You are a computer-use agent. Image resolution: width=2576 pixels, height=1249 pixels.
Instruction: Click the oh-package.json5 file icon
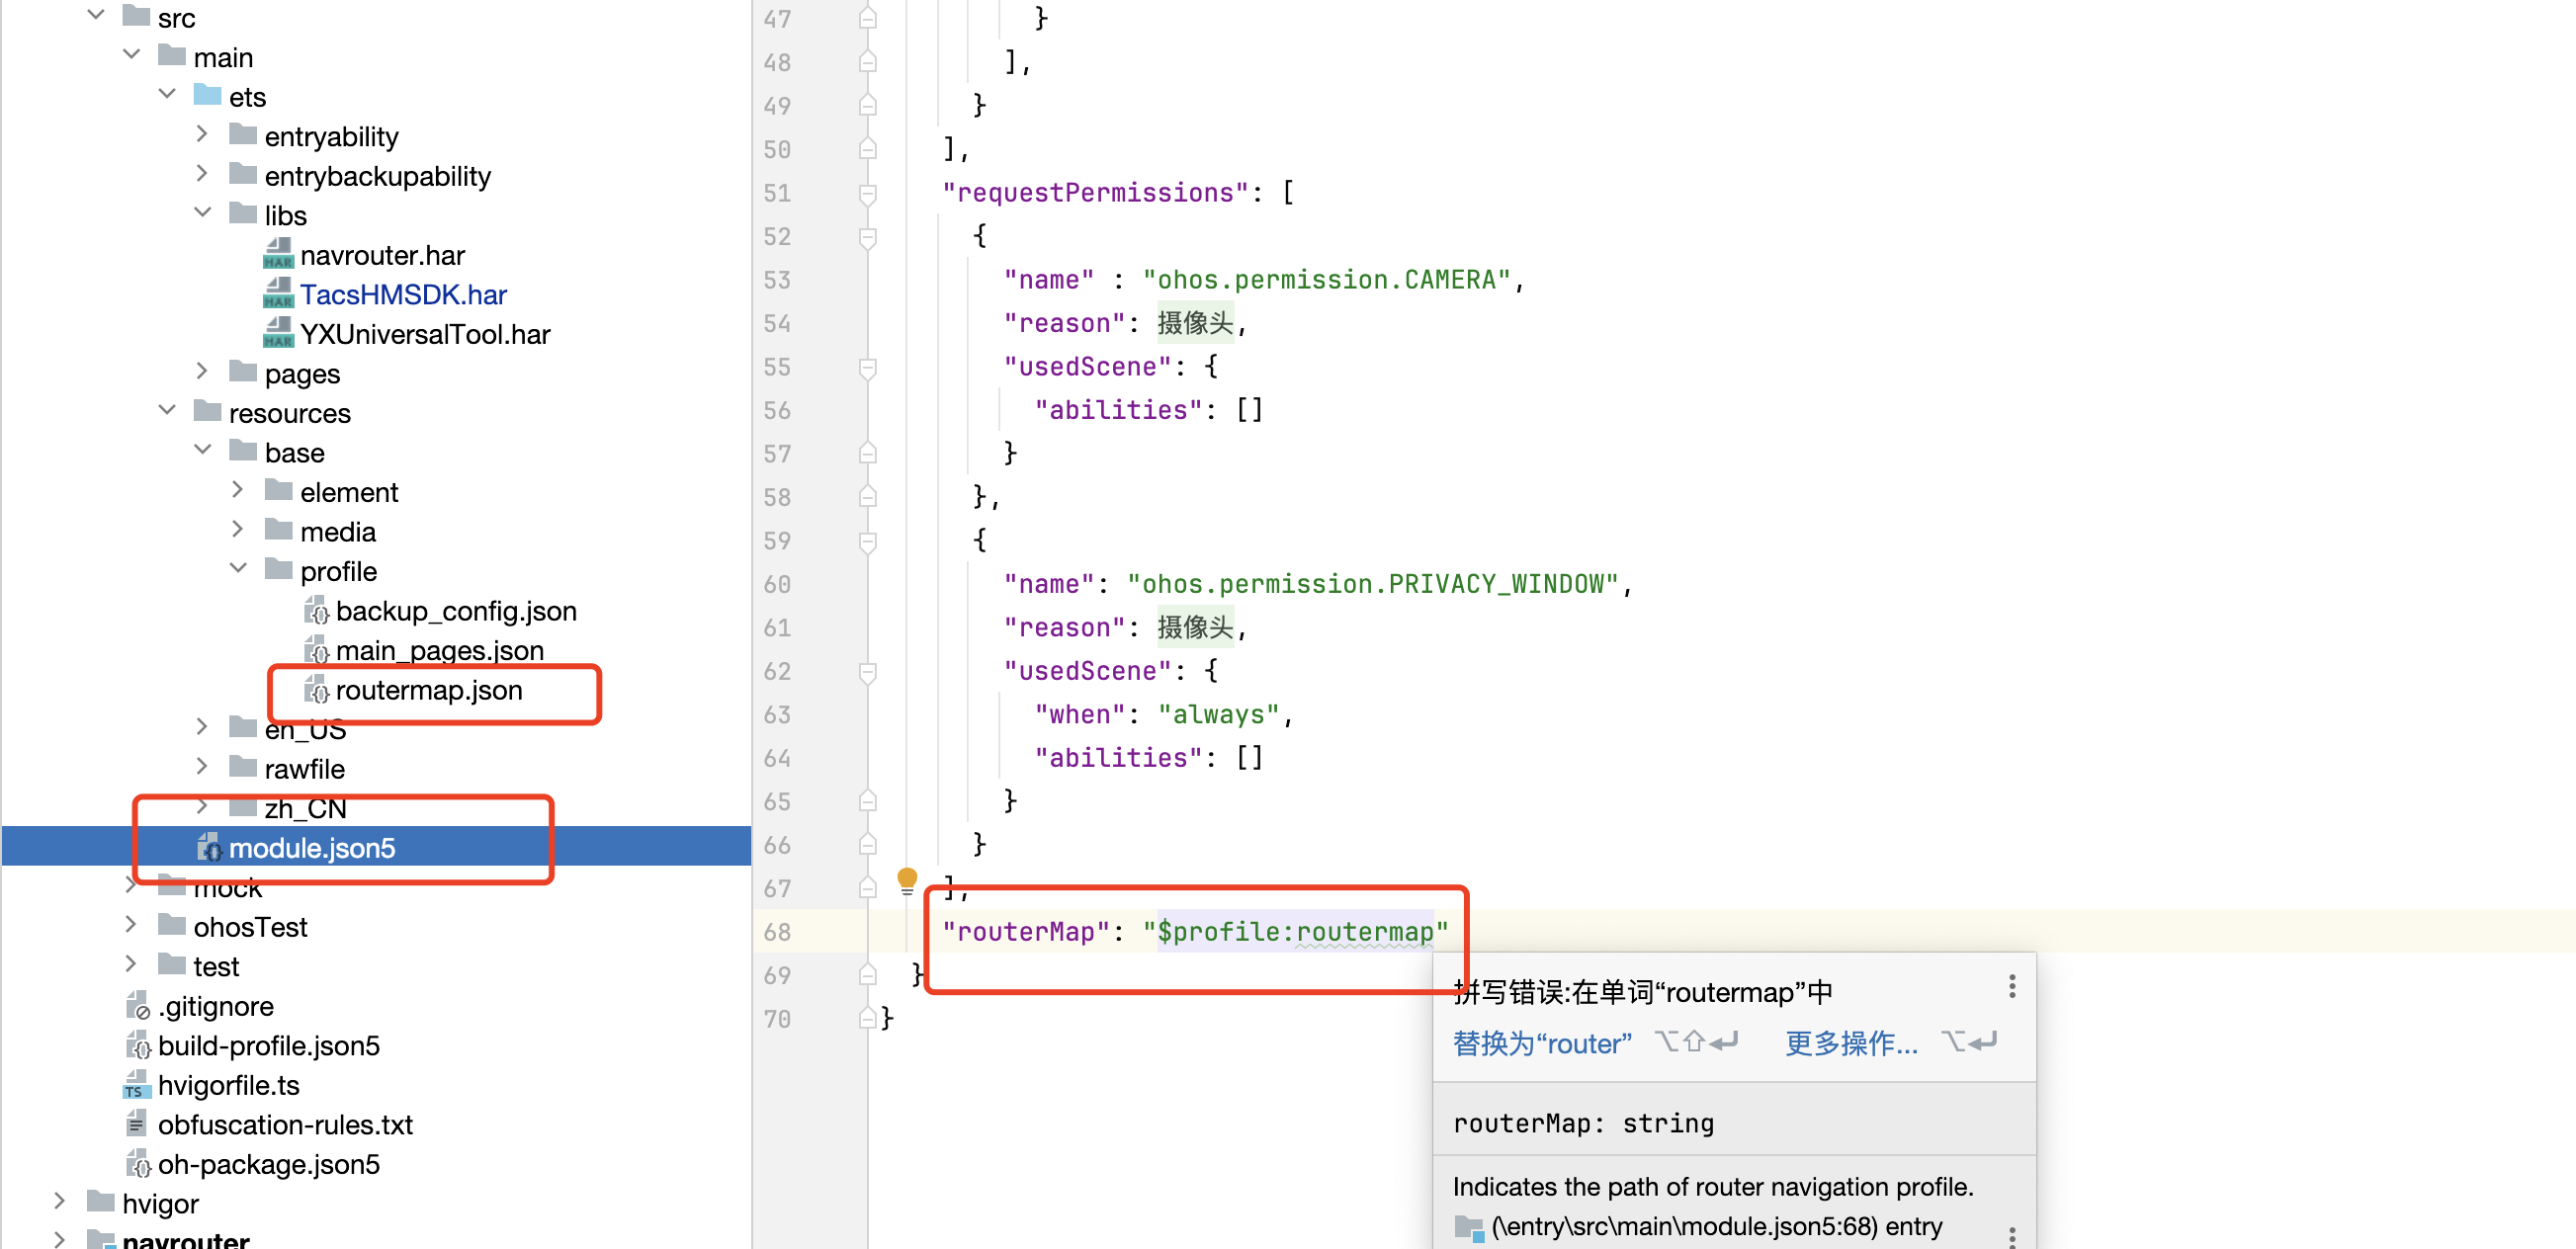click(x=138, y=1164)
